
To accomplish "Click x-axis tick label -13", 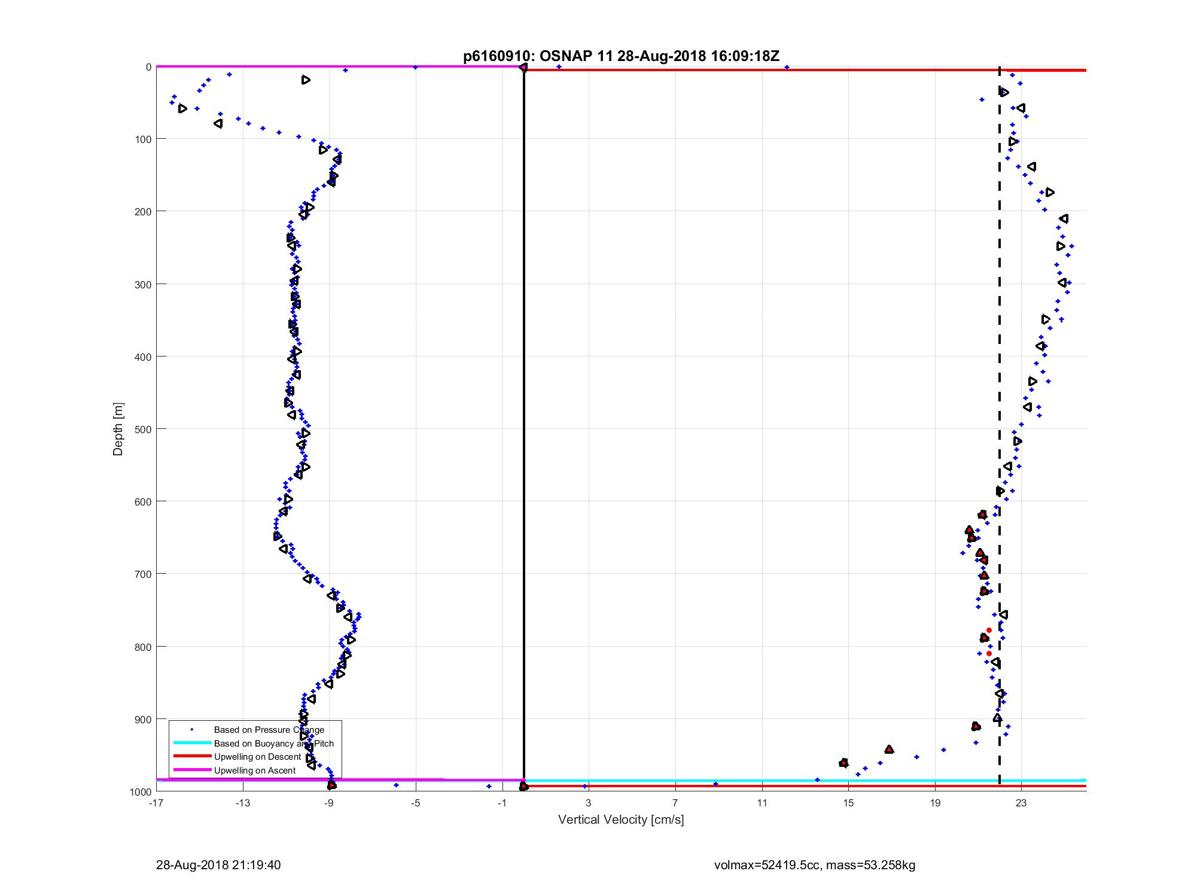I will (243, 802).
